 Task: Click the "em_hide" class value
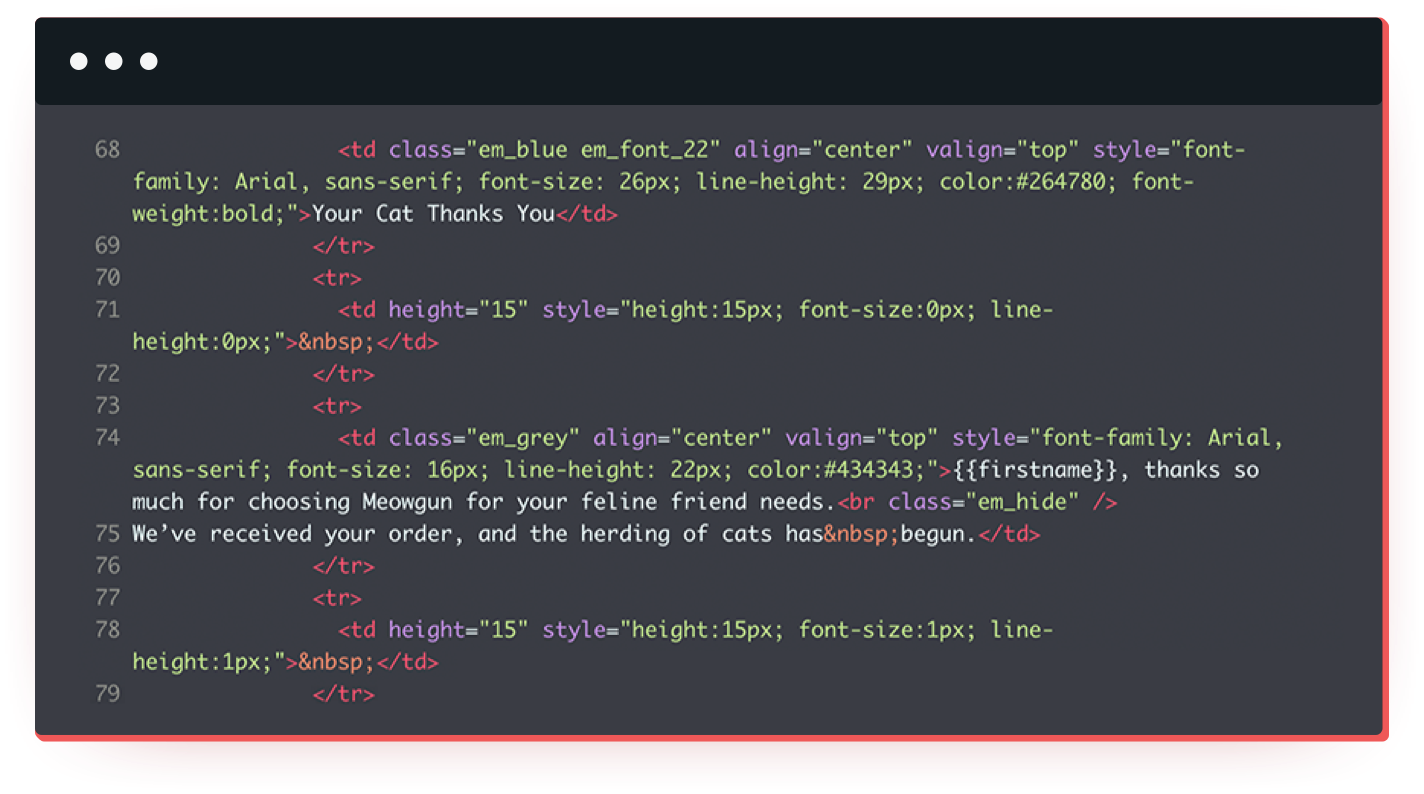(x=1022, y=502)
